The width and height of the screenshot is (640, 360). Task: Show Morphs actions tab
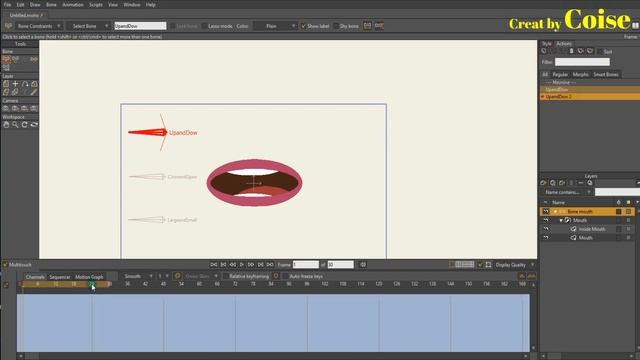tap(580, 75)
